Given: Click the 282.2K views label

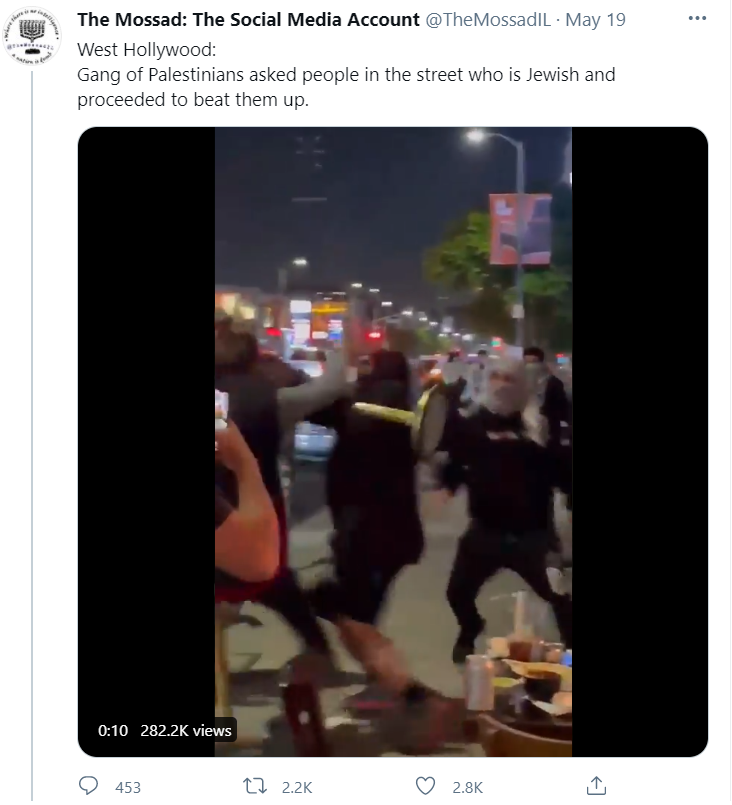Looking at the screenshot, I should pos(186,730).
